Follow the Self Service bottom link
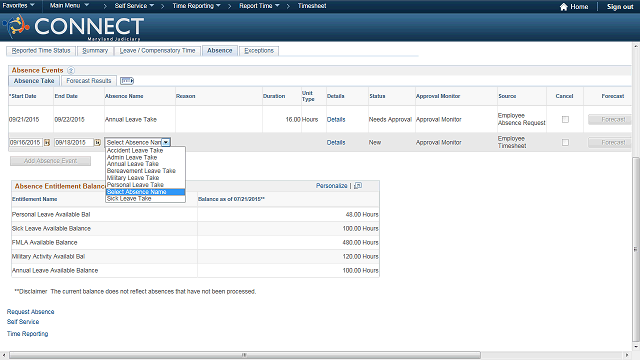 pyautogui.click(x=23, y=322)
